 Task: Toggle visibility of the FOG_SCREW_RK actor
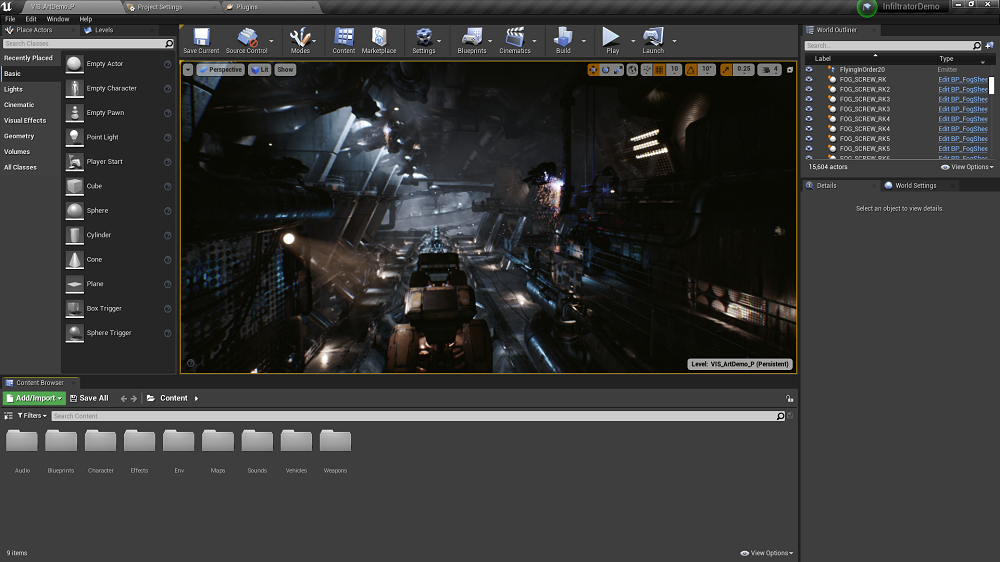(x=809, y=79)
